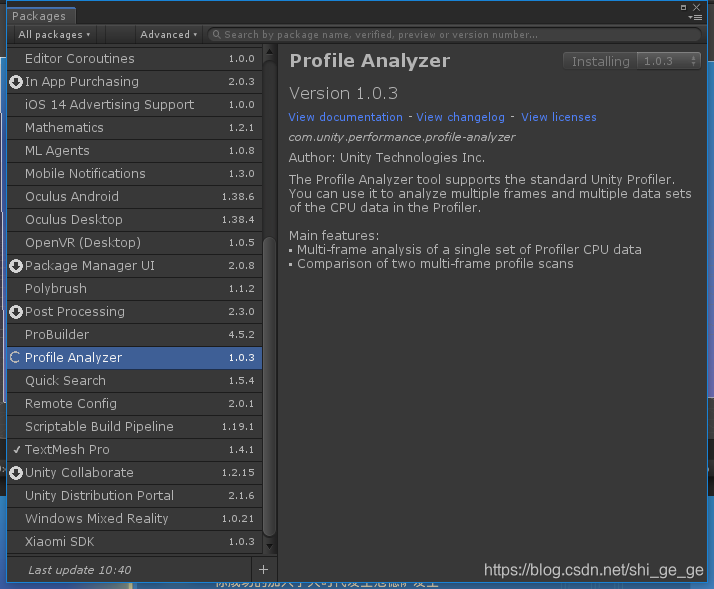Click the download icon beside In App Purchasing
Viewport: 714px width, 589px height.
[16, 82]
